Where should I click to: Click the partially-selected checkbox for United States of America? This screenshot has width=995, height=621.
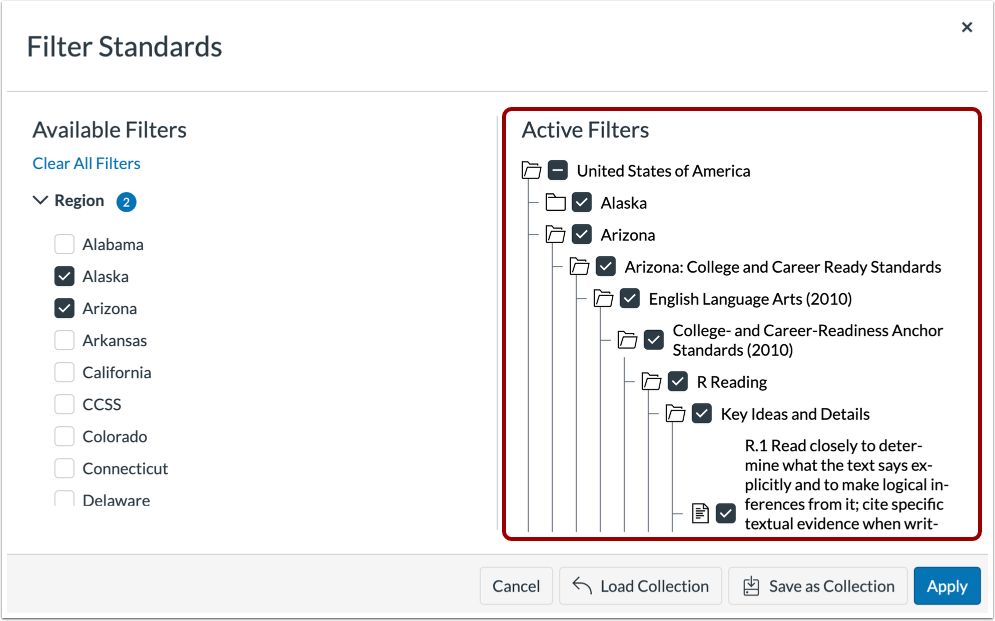(558, 170)
